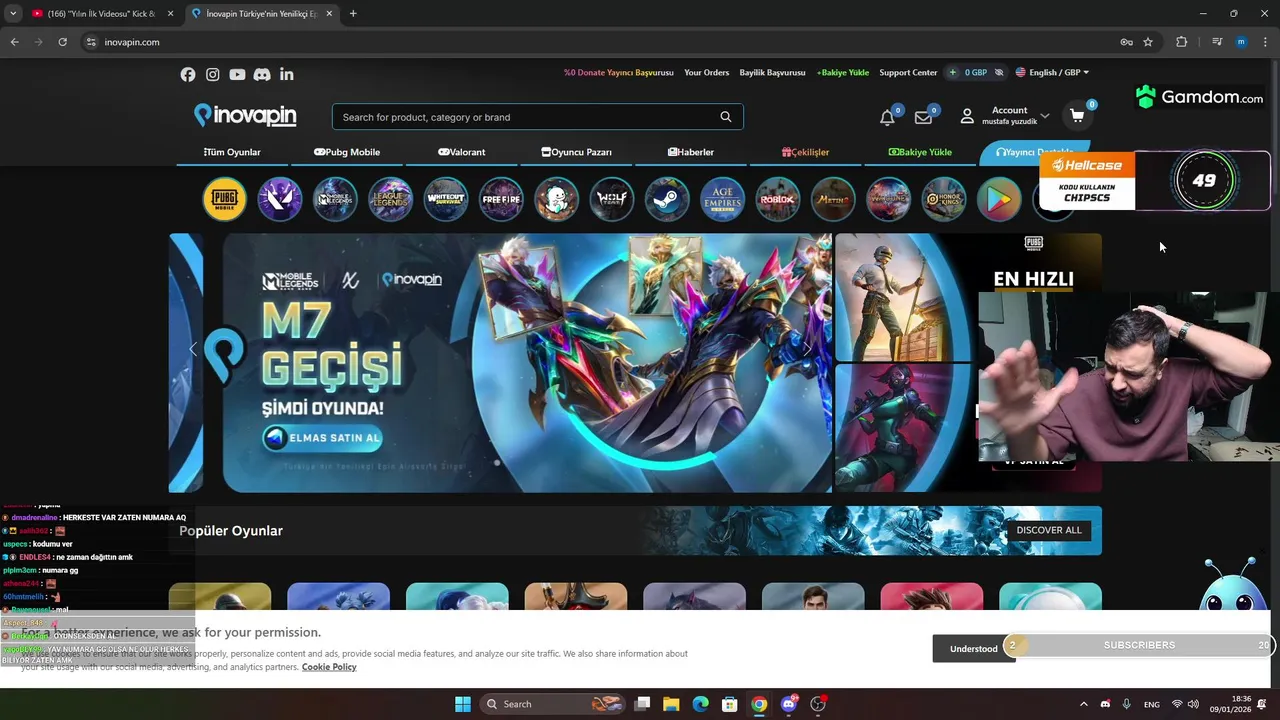
Task: Click the search magnifier icon in the search bar
Action: click(x=726, y=117)
